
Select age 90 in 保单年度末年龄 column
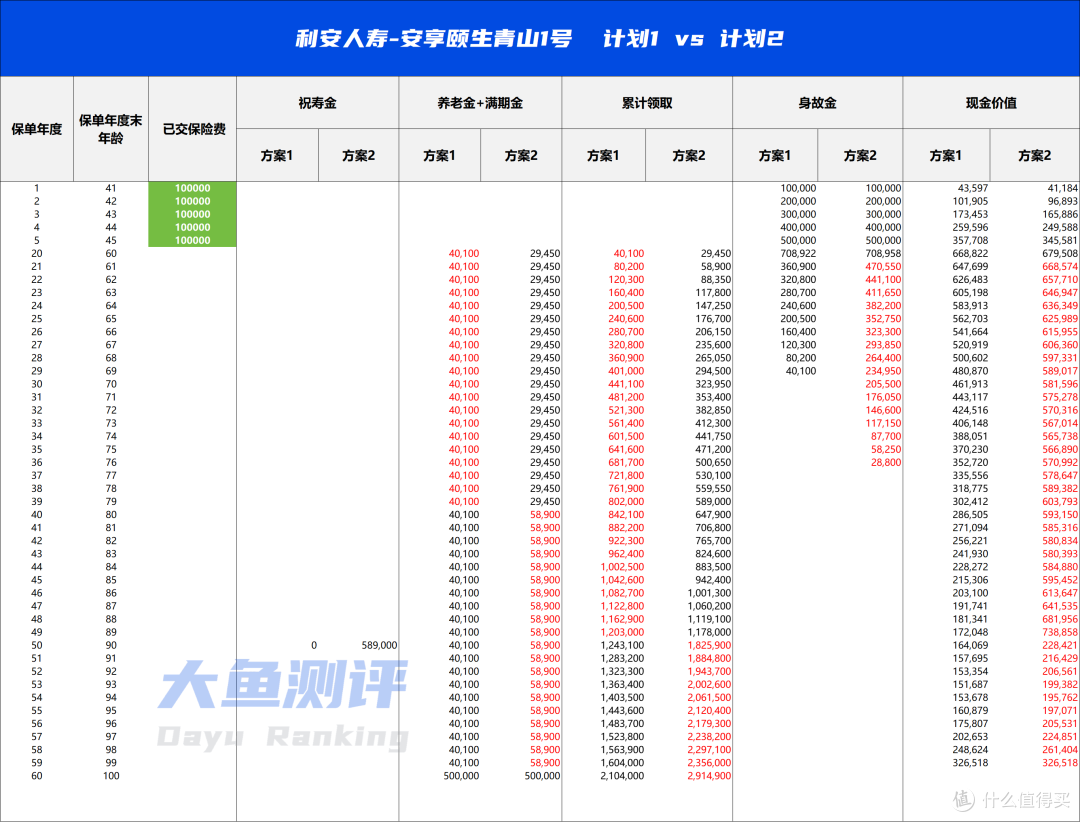(111, 646)
